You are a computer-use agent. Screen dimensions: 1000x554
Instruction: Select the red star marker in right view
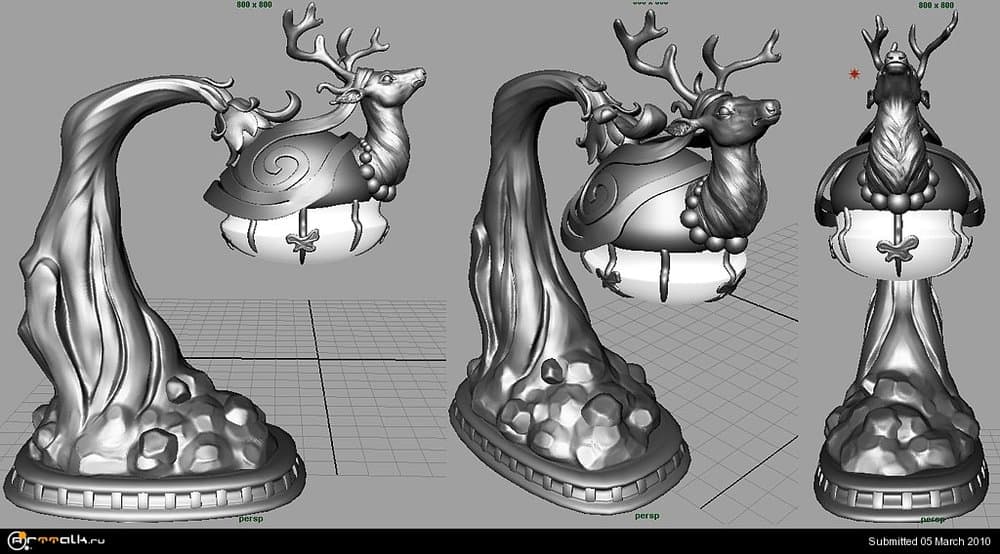(854, 74)
